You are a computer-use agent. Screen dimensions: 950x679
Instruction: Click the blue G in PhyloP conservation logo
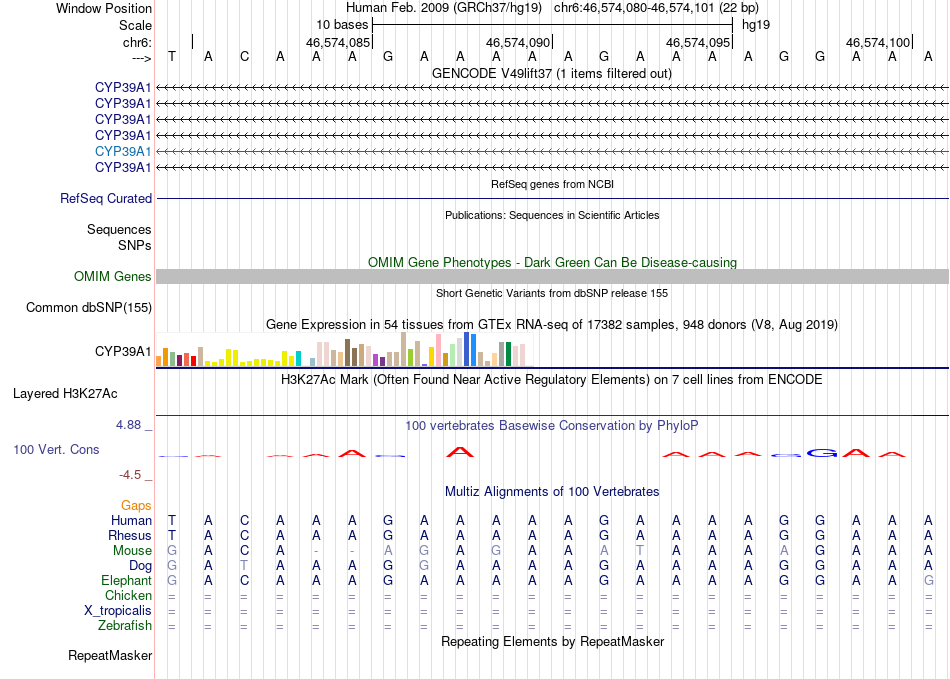tap(822, 452)
